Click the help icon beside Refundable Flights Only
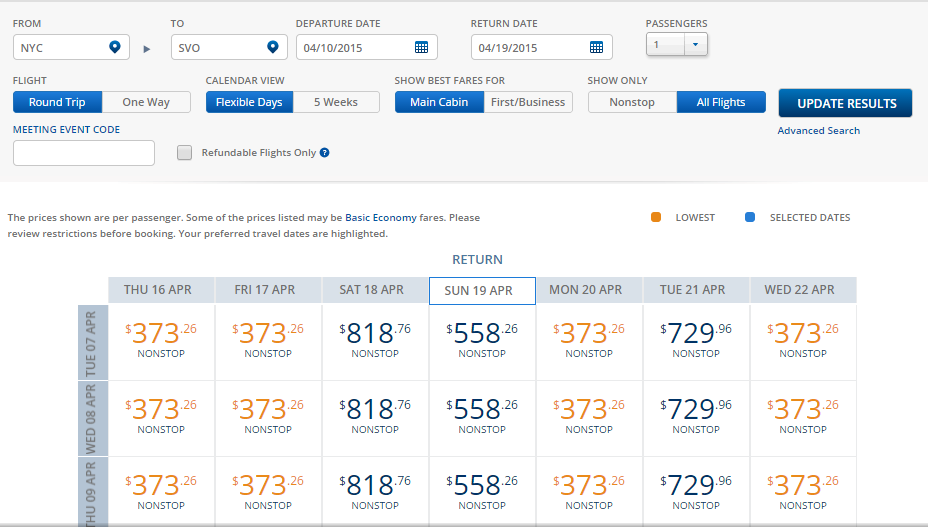 tap(324, 153)
